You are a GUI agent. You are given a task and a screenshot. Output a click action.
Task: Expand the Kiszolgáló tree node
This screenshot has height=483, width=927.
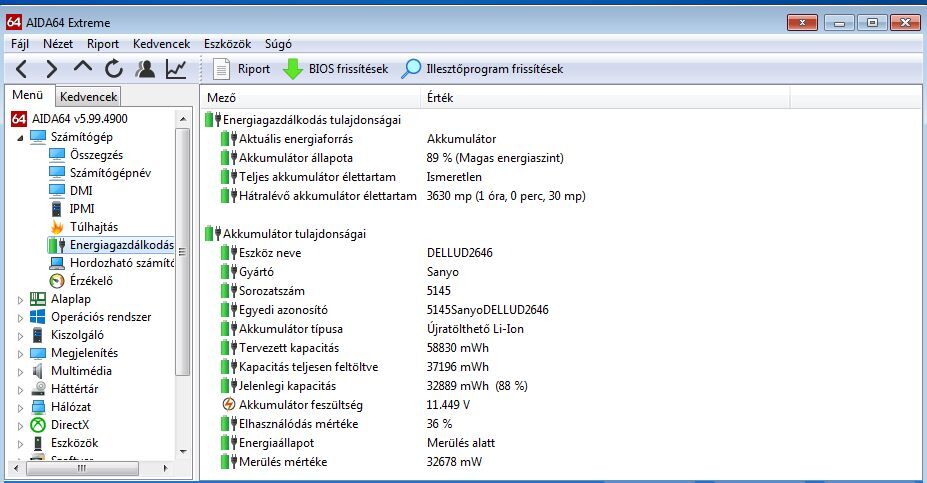[20, 336]
